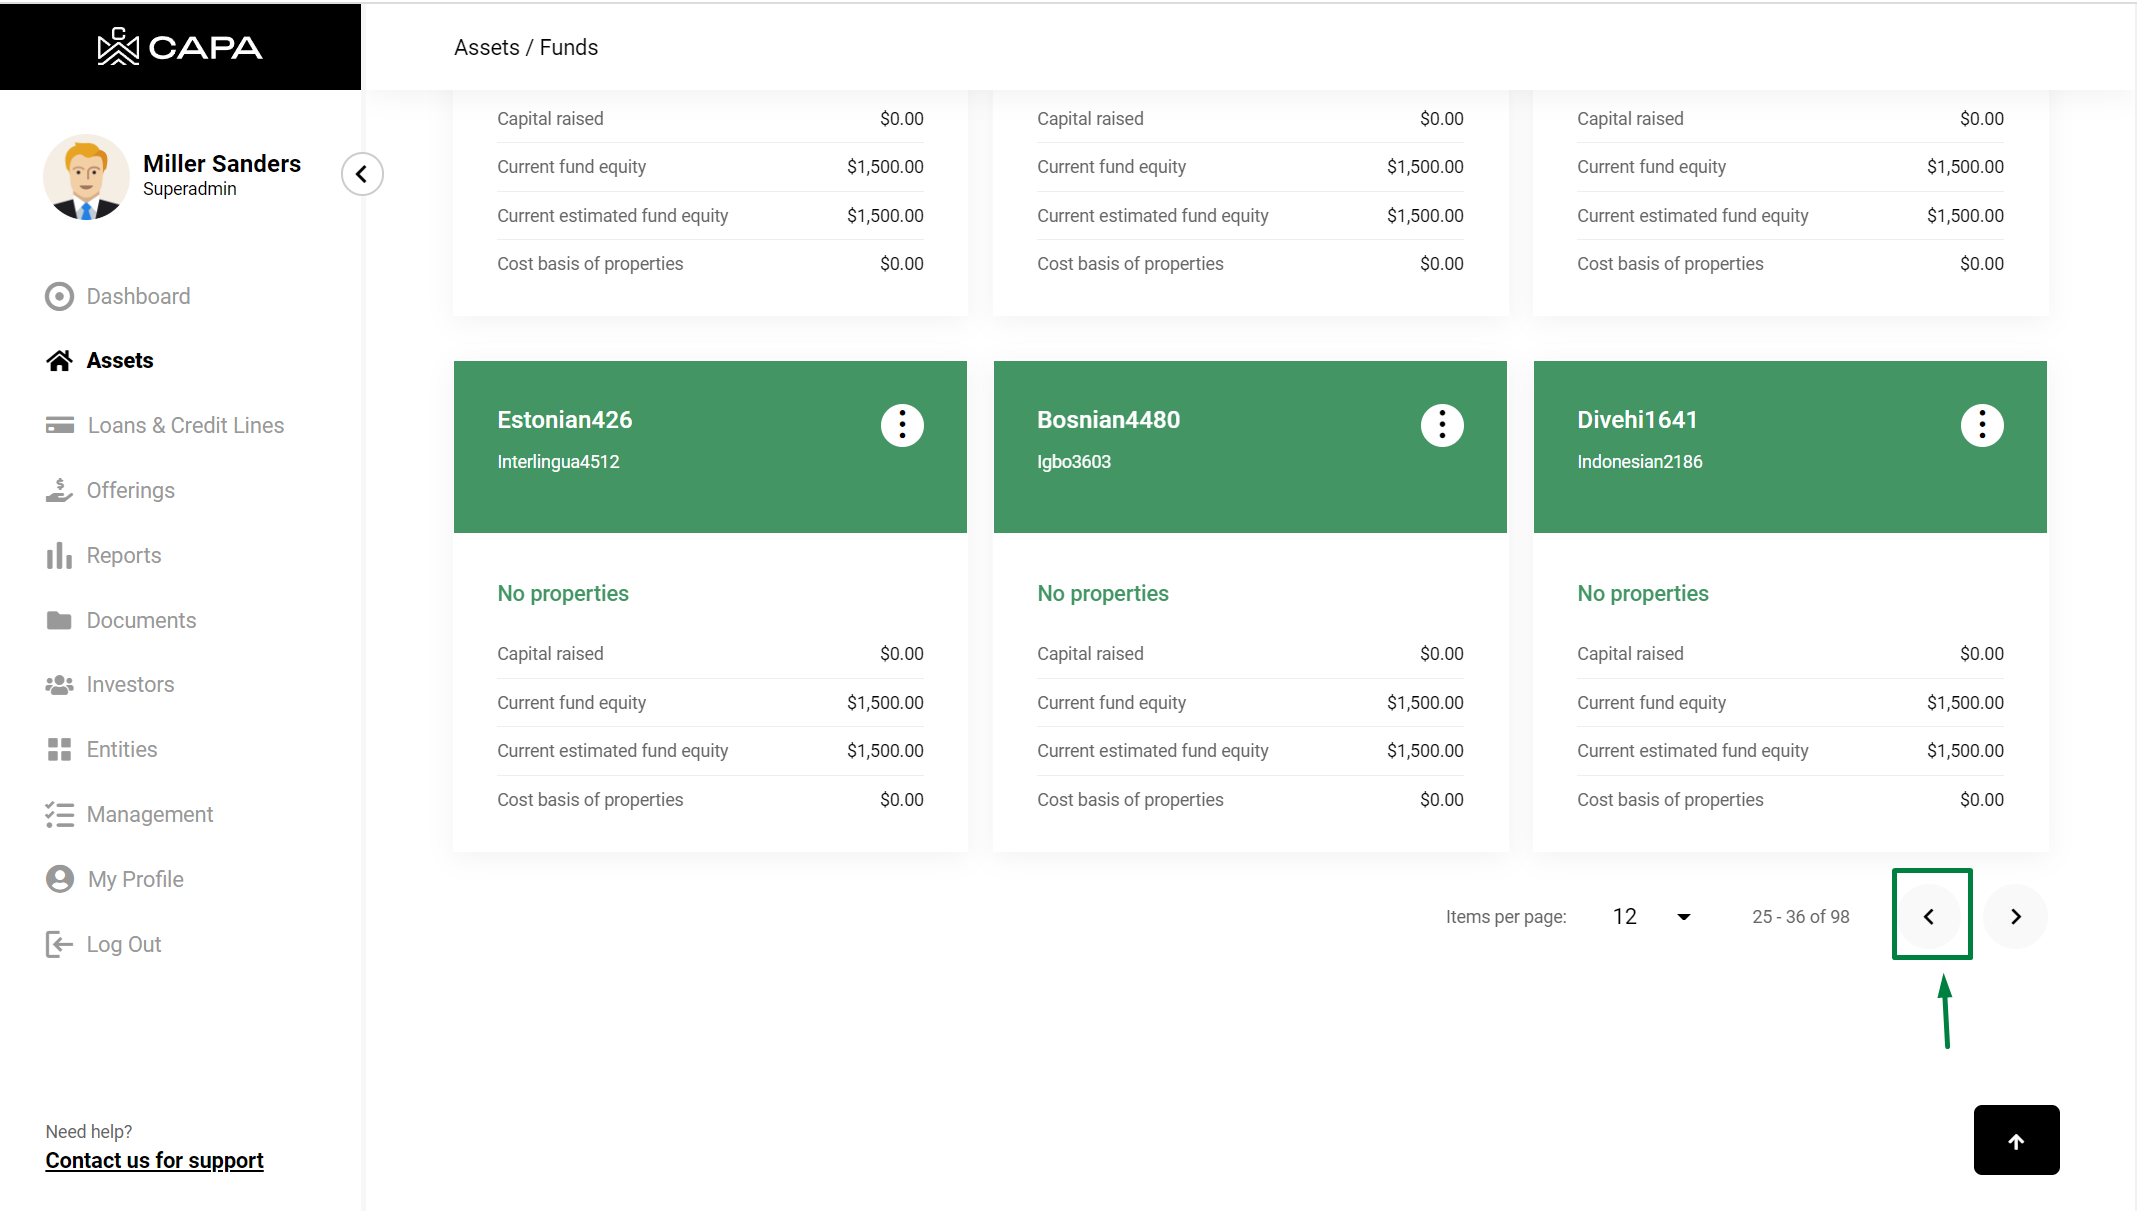Screen dimensions: 2137x1211
Task: Go to next page of funds
Action: tap(2016, 916)
